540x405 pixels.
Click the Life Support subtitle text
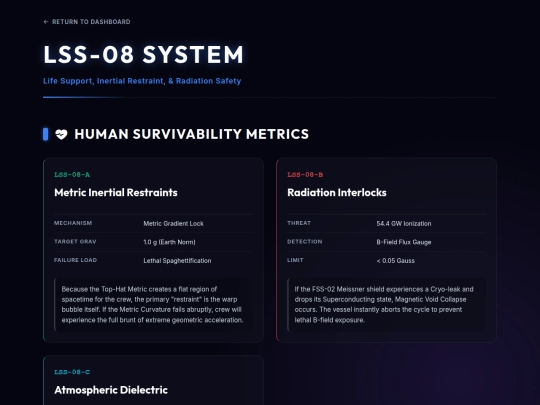[142, 81]
